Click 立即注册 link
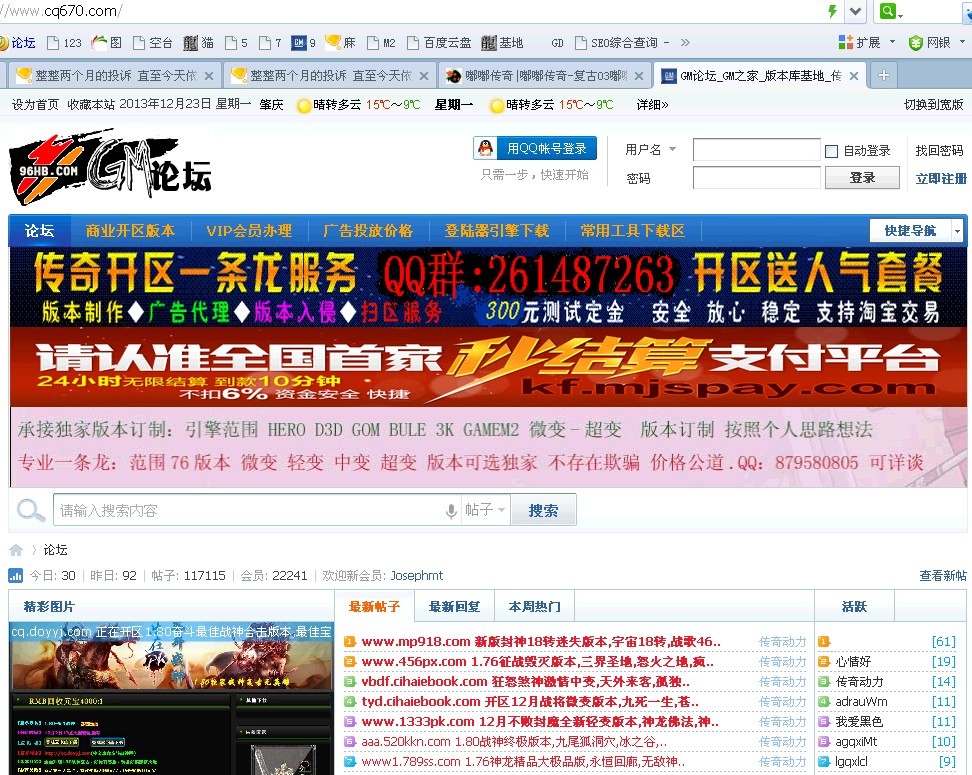This screenshot has width=972, height=775. click(940, 179)
